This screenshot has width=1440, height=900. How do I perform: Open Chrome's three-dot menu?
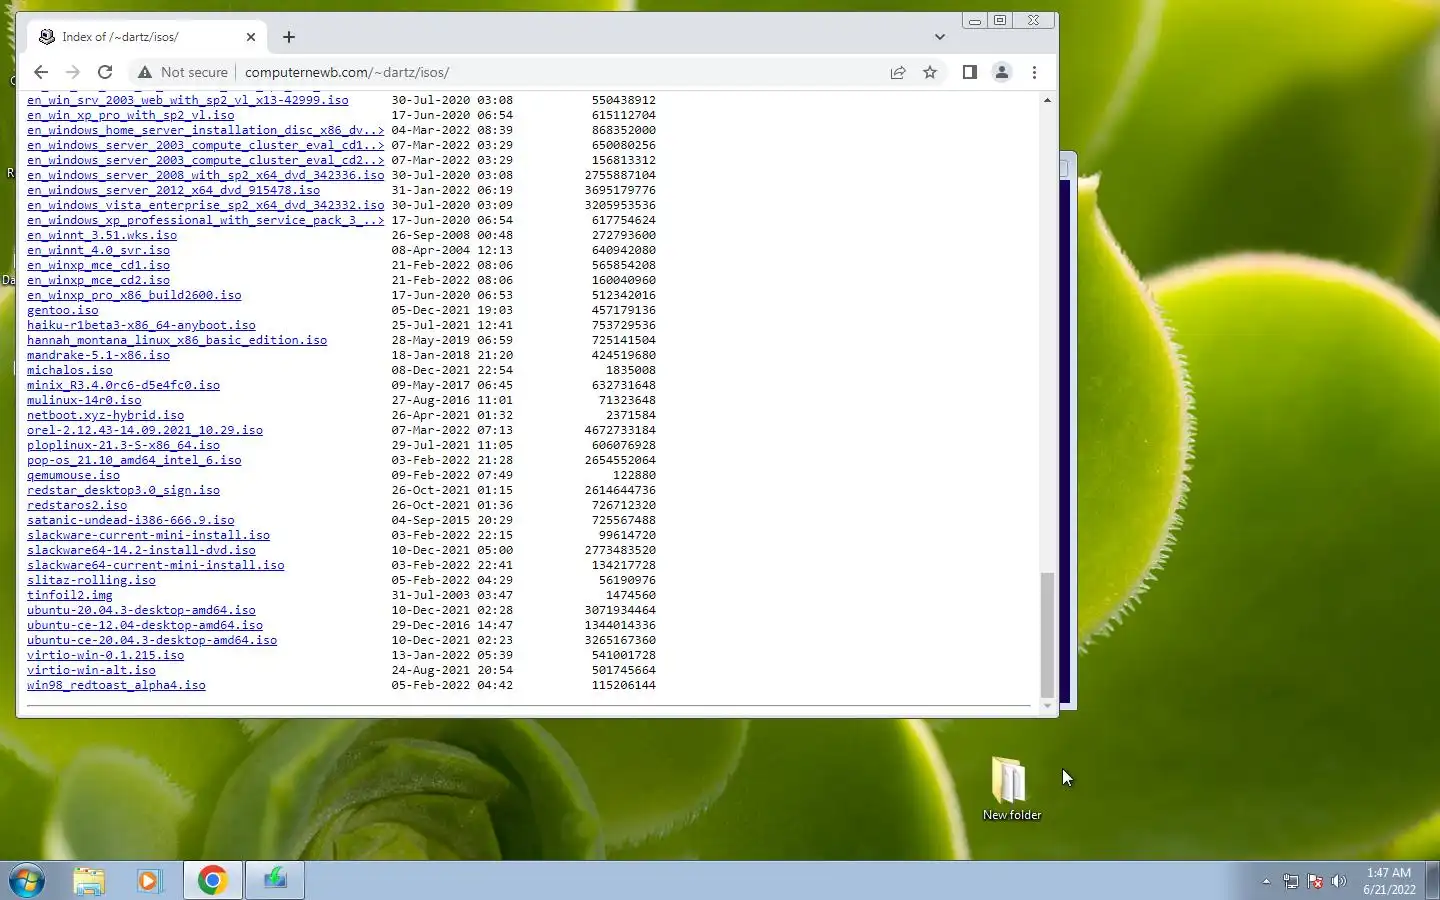click(x=1034, y=72)
